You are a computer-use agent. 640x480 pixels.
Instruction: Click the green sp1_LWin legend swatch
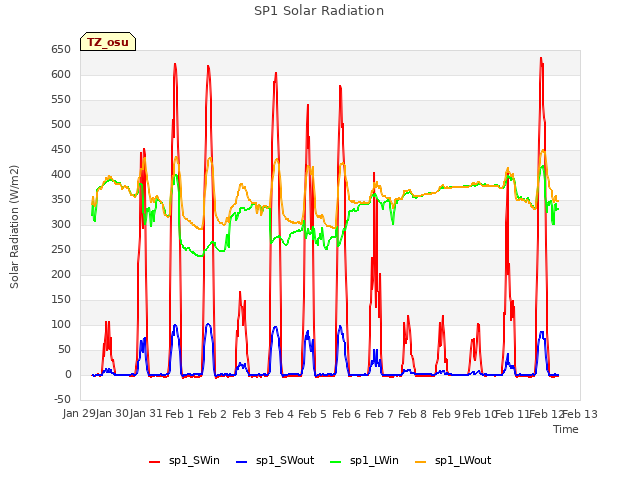[336, 462]
